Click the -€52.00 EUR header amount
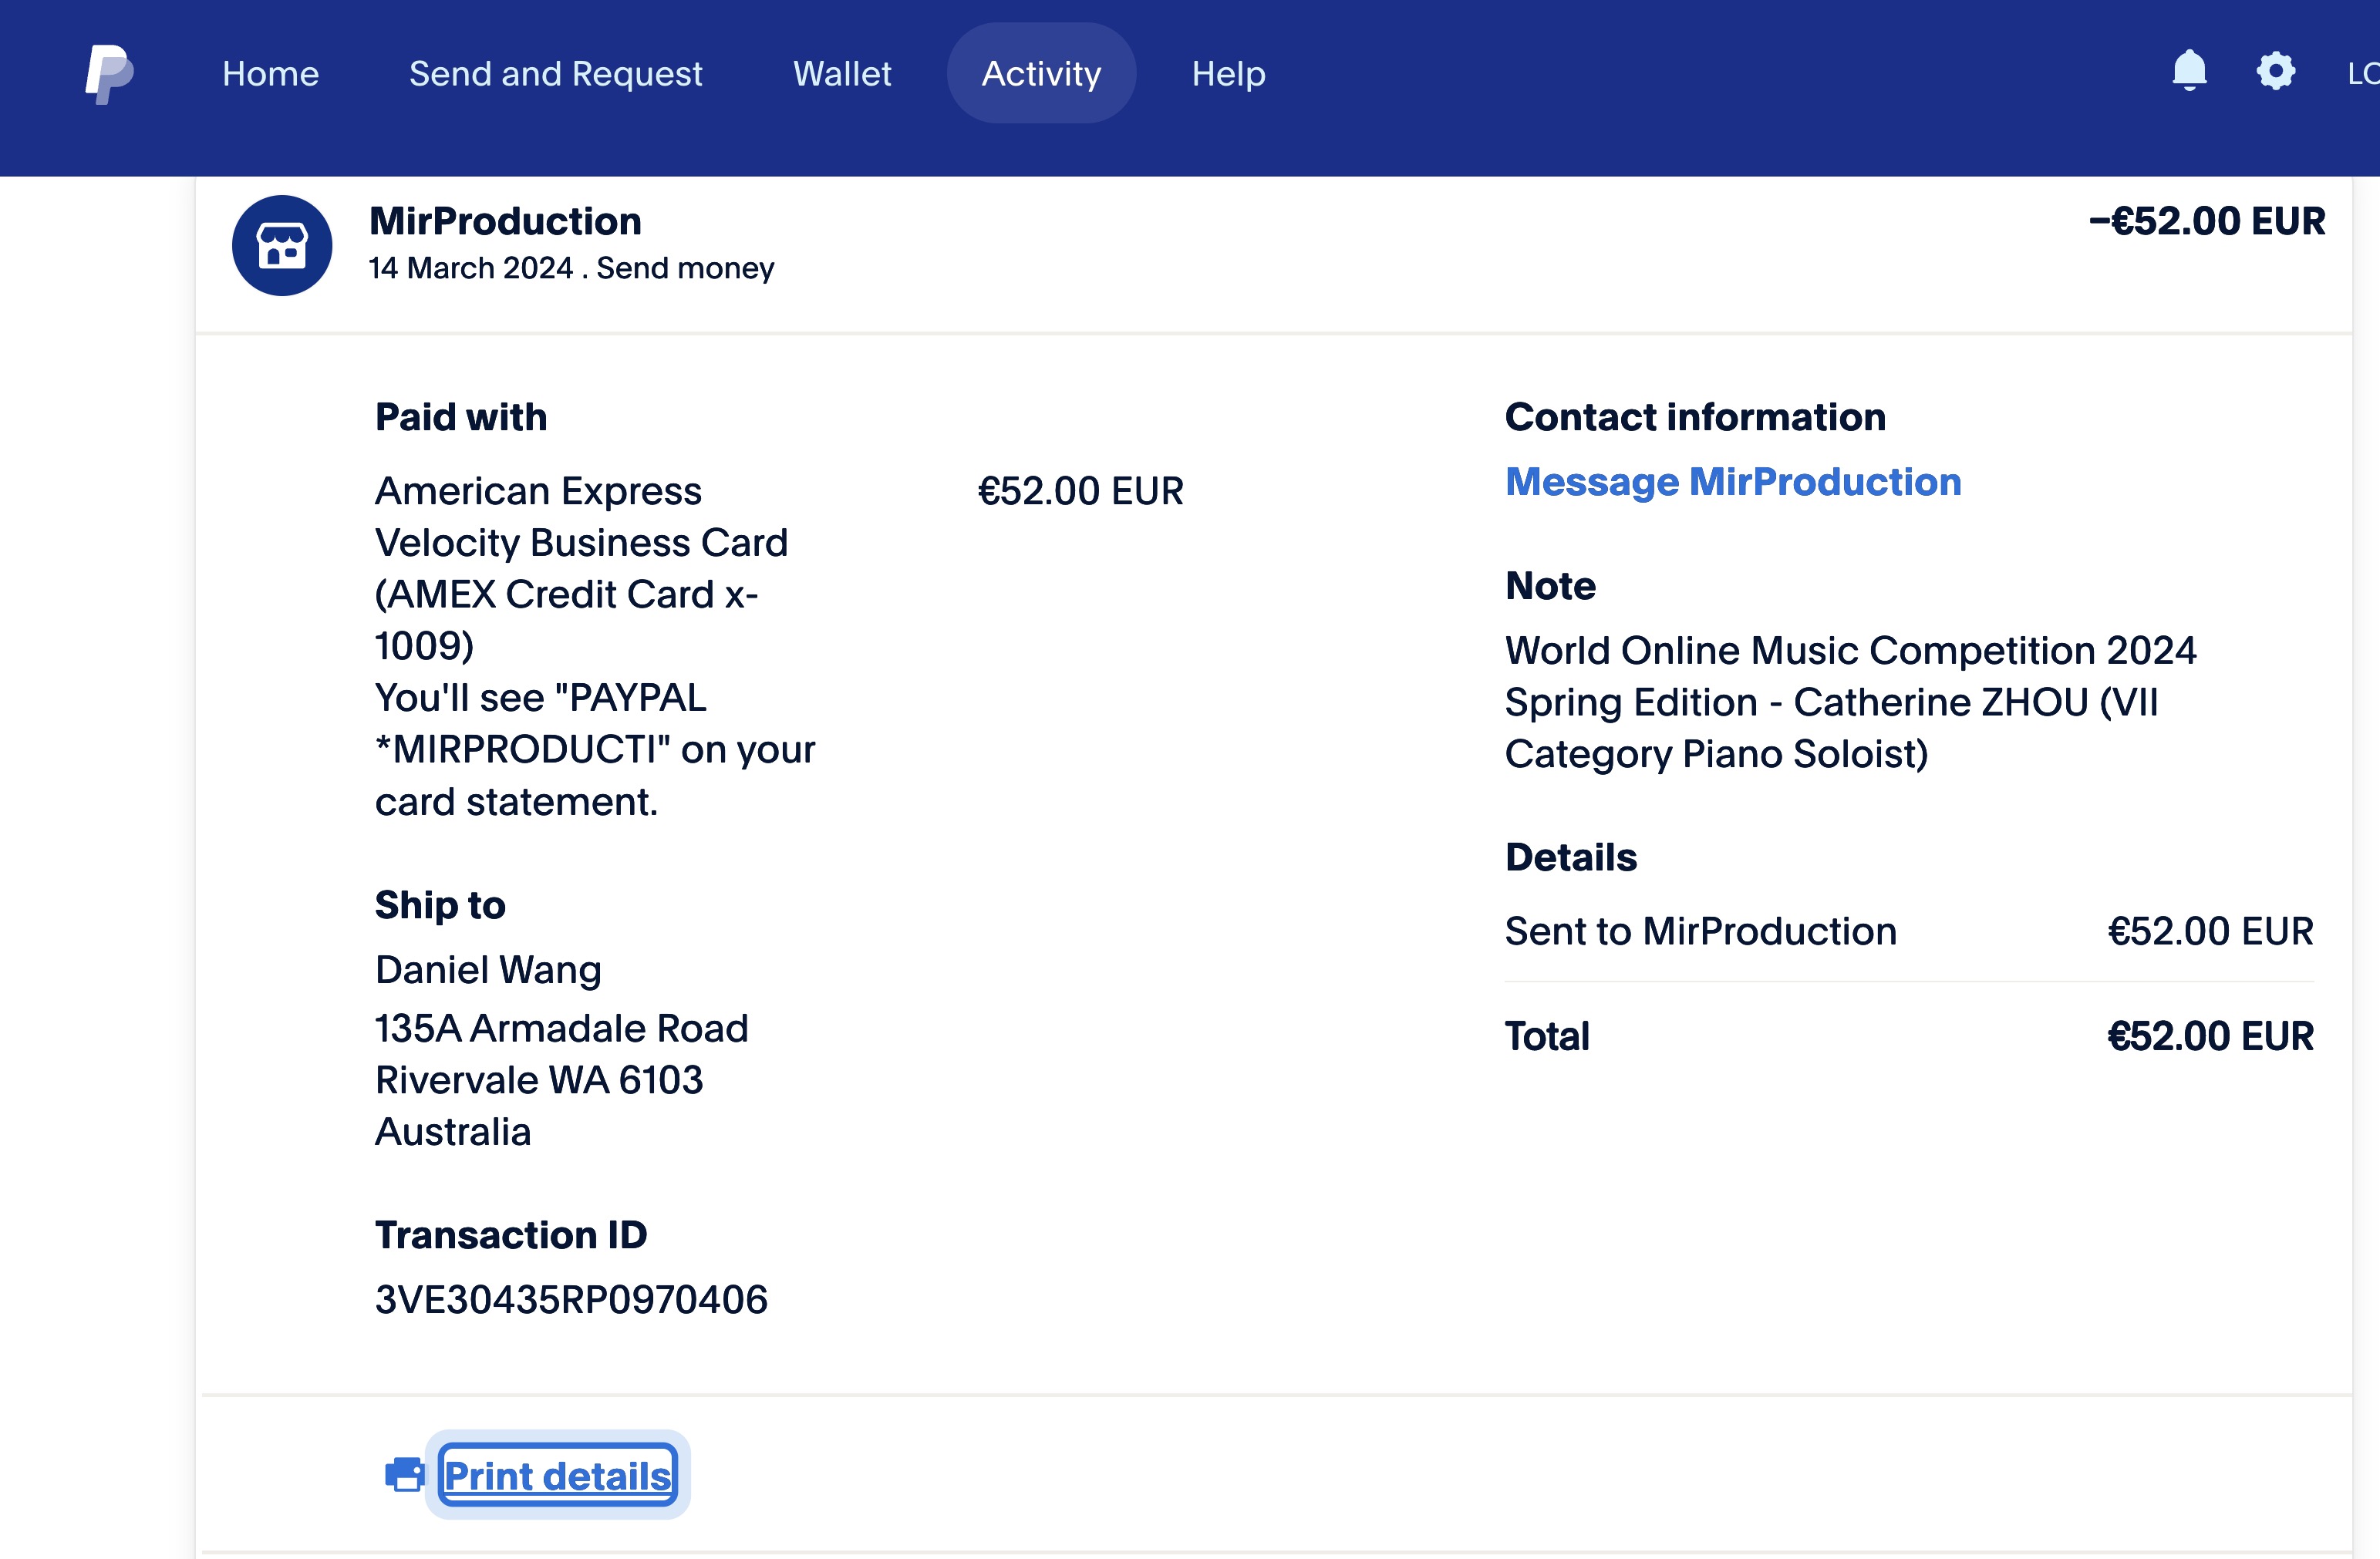The height and width of the screenshot is (1559, 2380). (2206, 221)
